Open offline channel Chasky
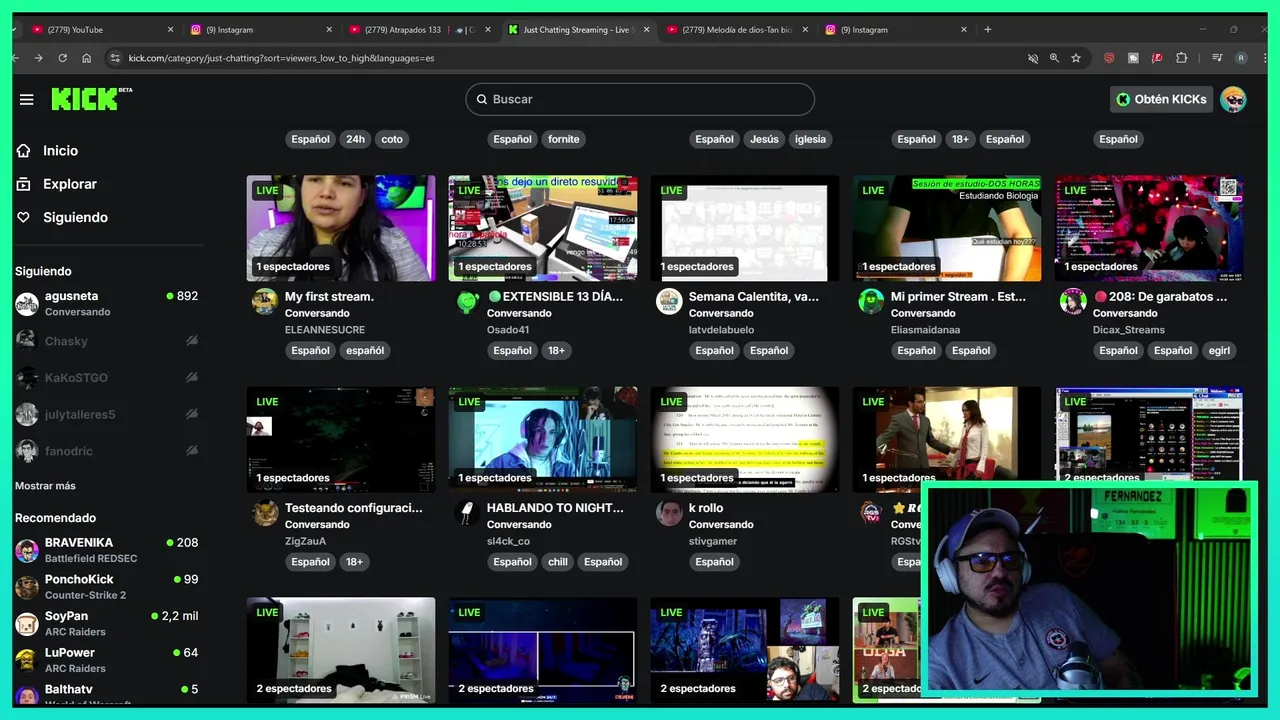 tap(106, 341)
